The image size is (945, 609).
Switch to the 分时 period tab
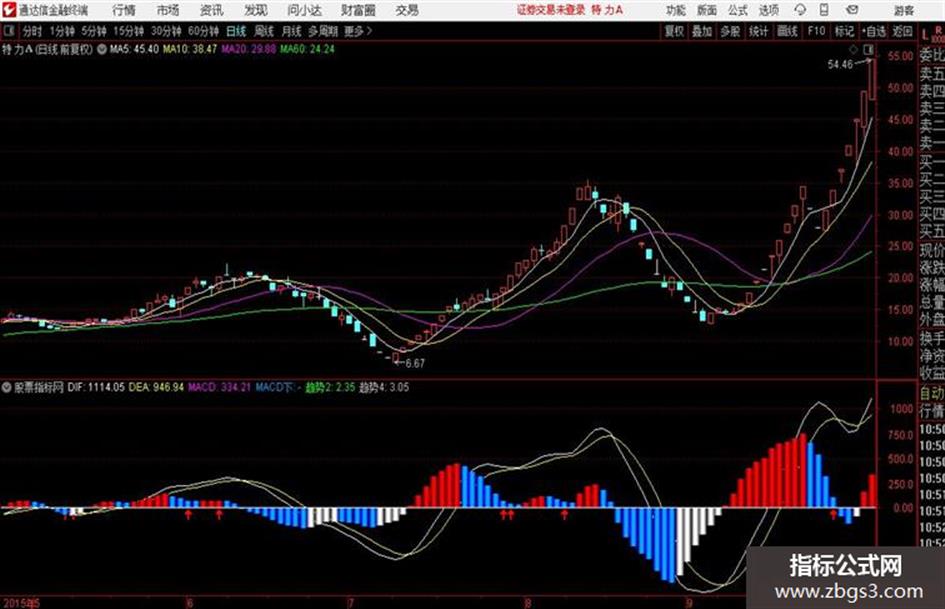pos(32,31)
